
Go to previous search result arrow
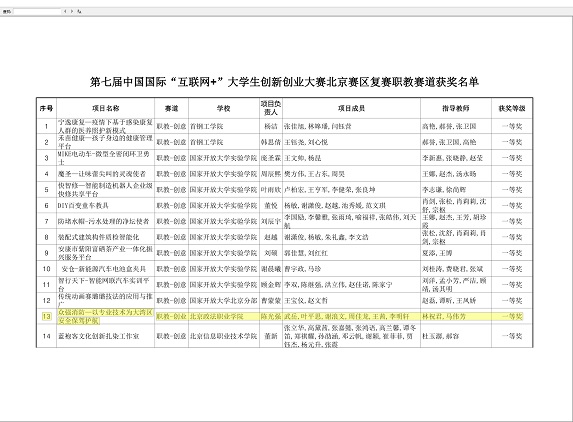(65, 11)
